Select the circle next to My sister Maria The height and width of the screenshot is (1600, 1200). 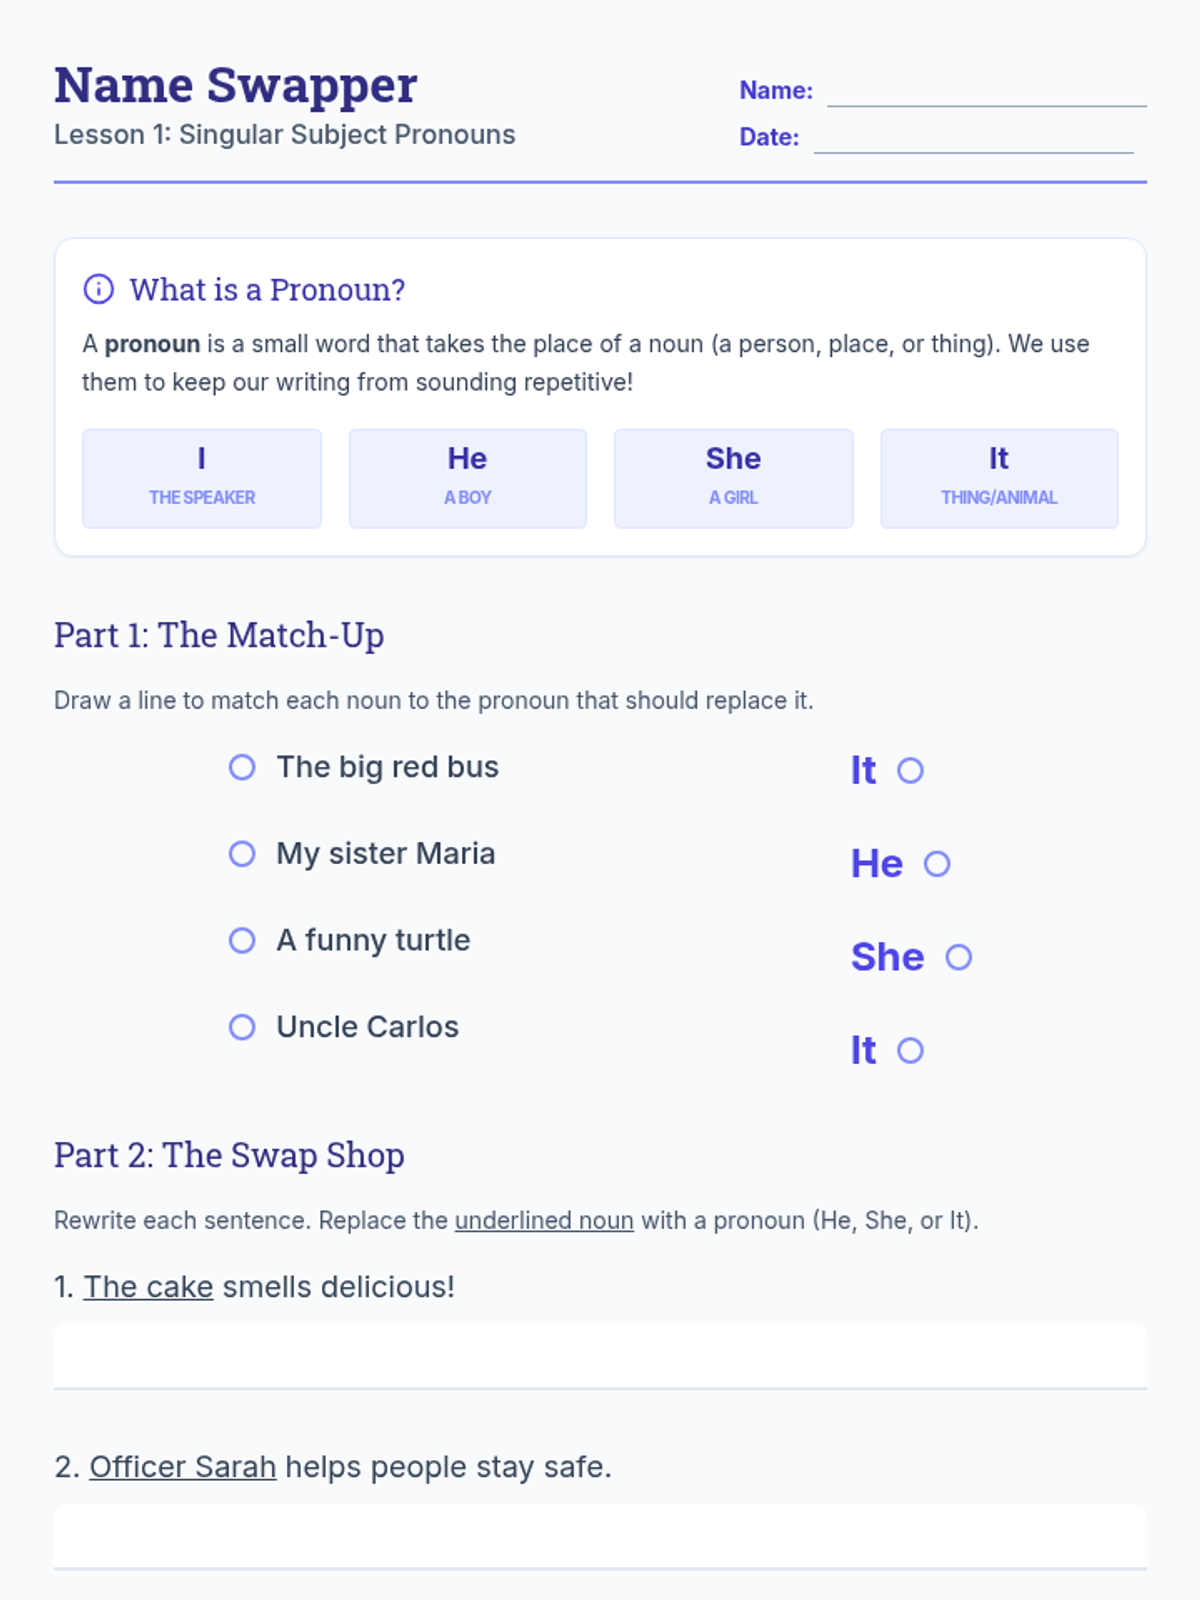242,854
